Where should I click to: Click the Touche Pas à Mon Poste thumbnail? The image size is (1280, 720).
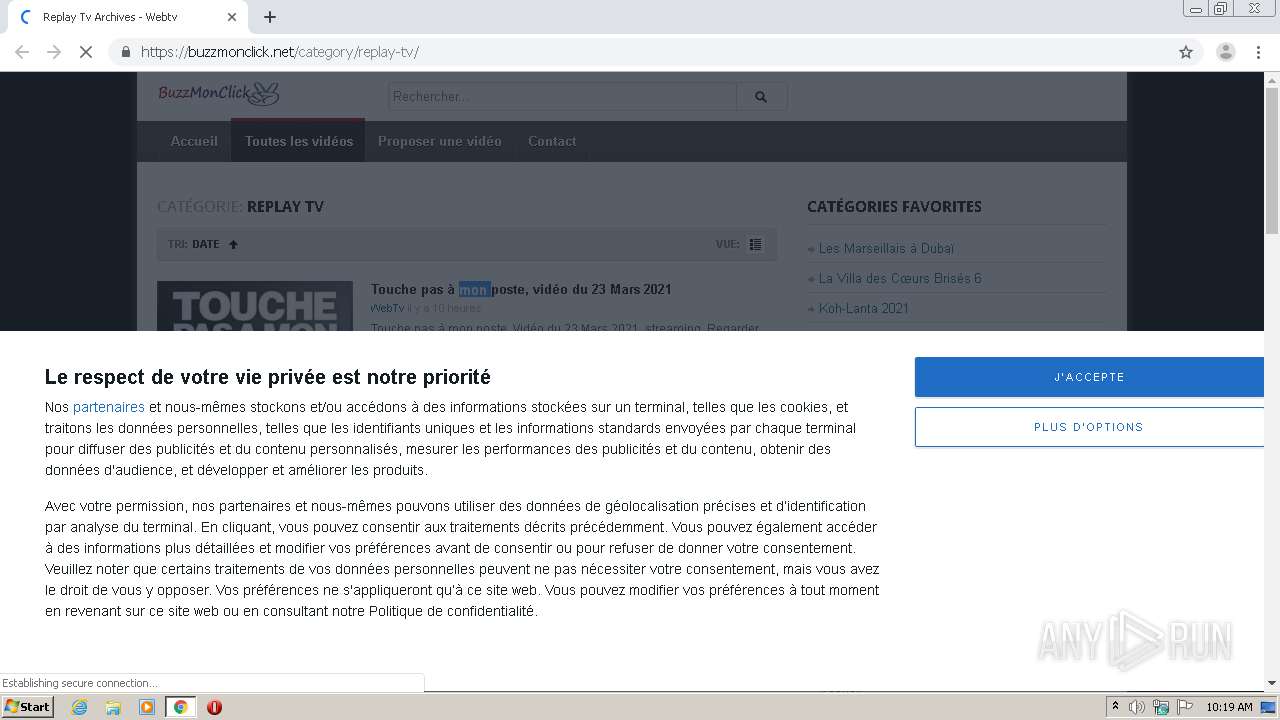coord(255,306)
